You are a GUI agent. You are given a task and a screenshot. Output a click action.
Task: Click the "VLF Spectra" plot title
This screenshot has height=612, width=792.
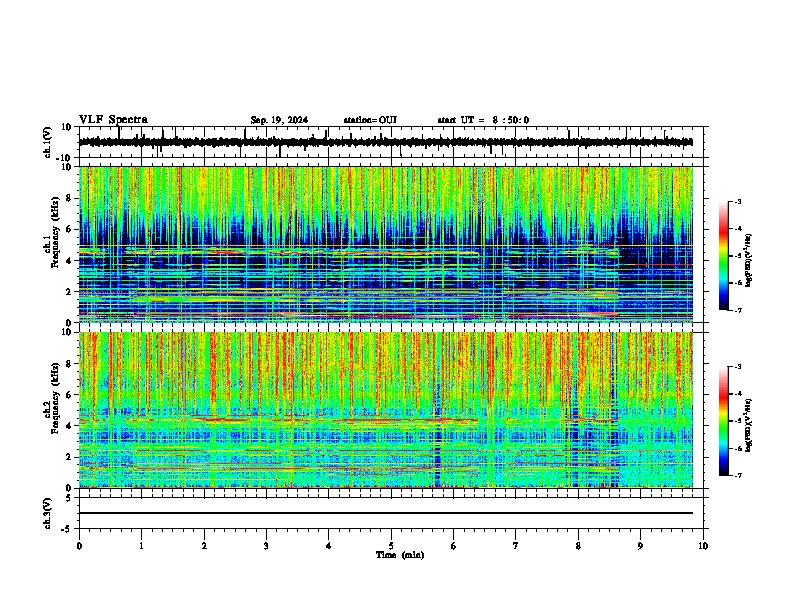[x=113, y=120]
